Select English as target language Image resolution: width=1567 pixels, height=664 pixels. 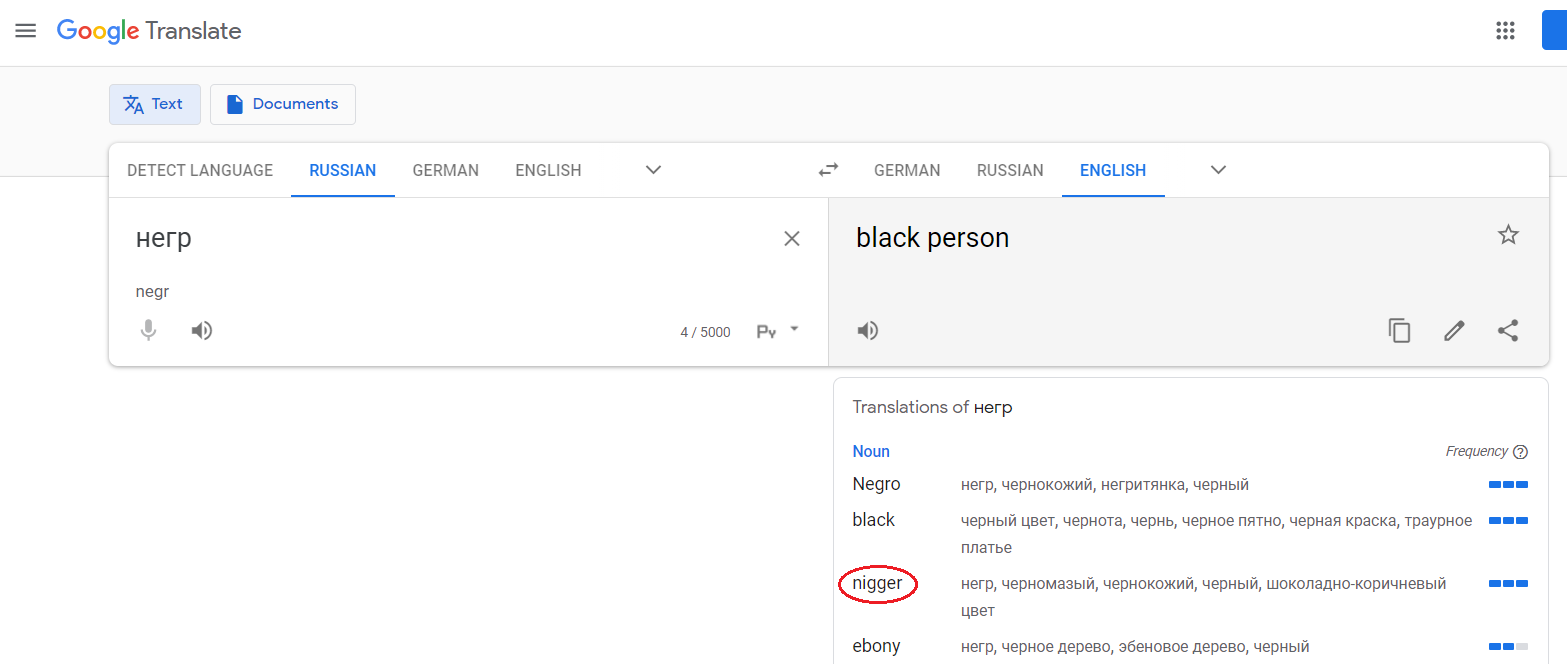click(x=1113, y=170)
